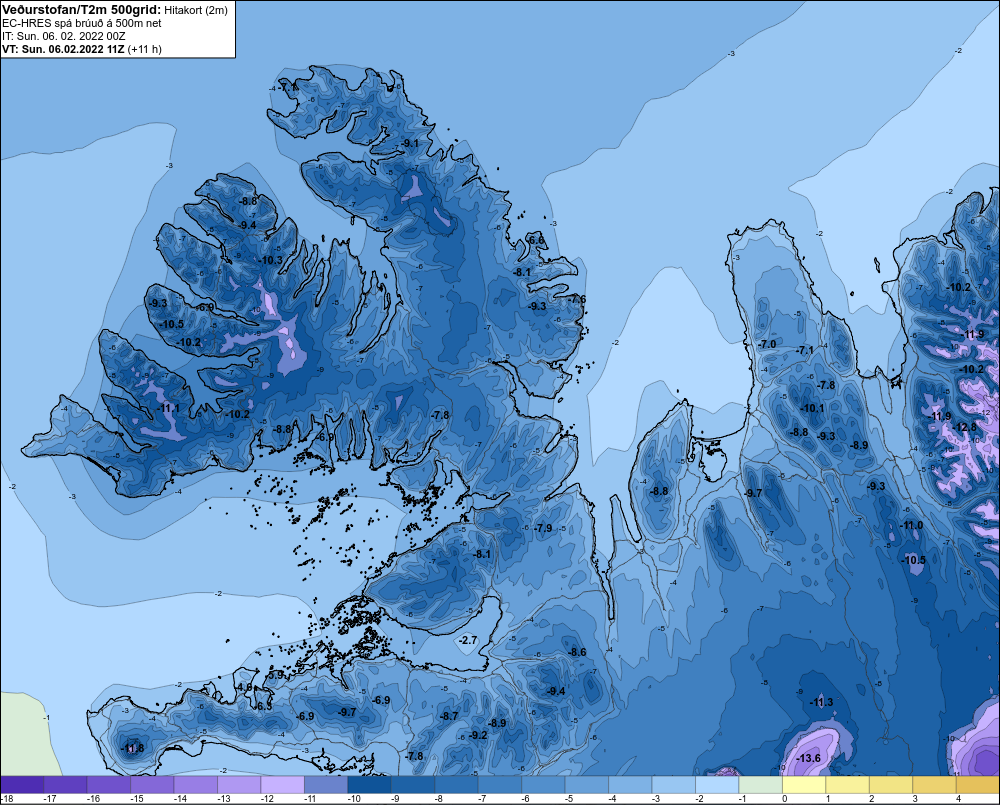Click the '-14' label on the color legend

180,799
